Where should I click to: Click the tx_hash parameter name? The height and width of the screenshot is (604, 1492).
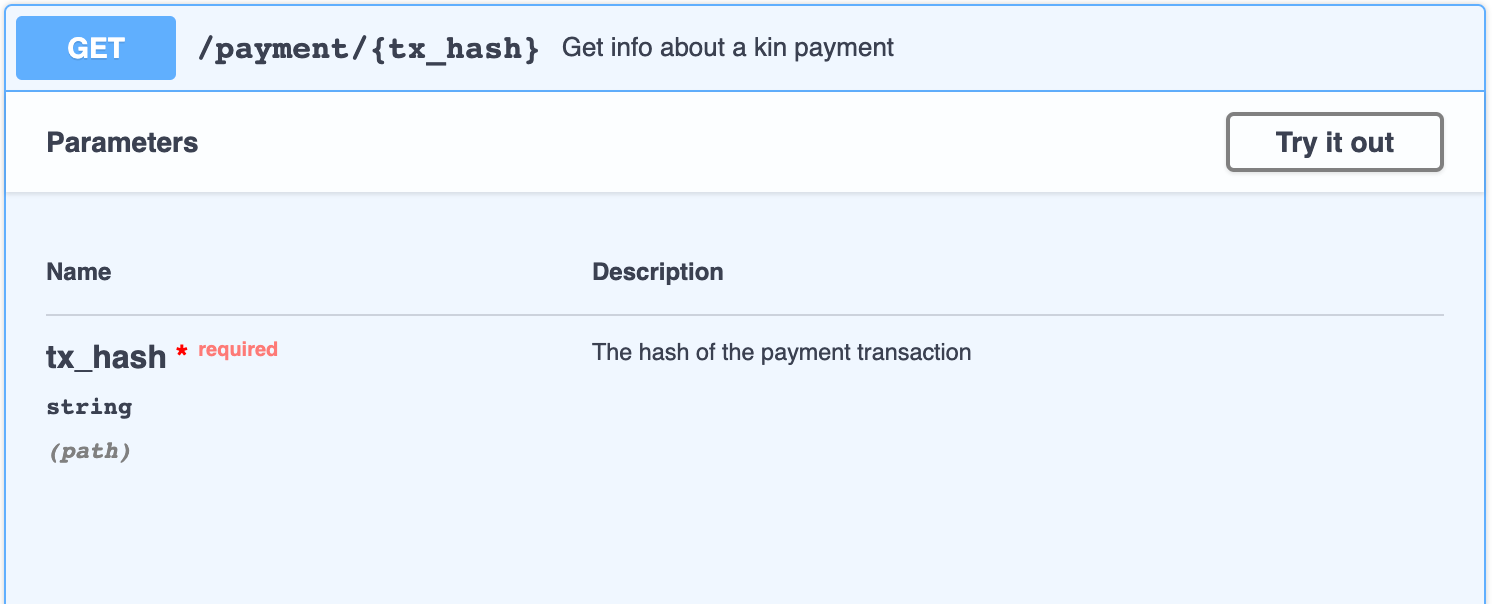click(106, 357)
